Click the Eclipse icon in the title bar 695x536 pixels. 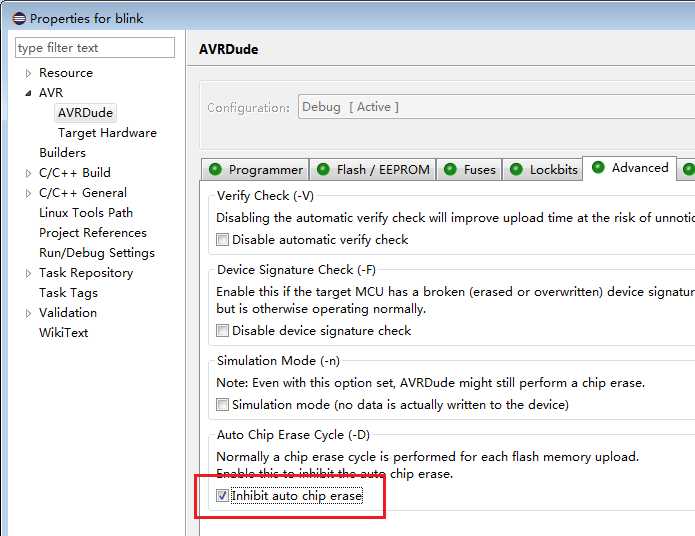[19, 18]
